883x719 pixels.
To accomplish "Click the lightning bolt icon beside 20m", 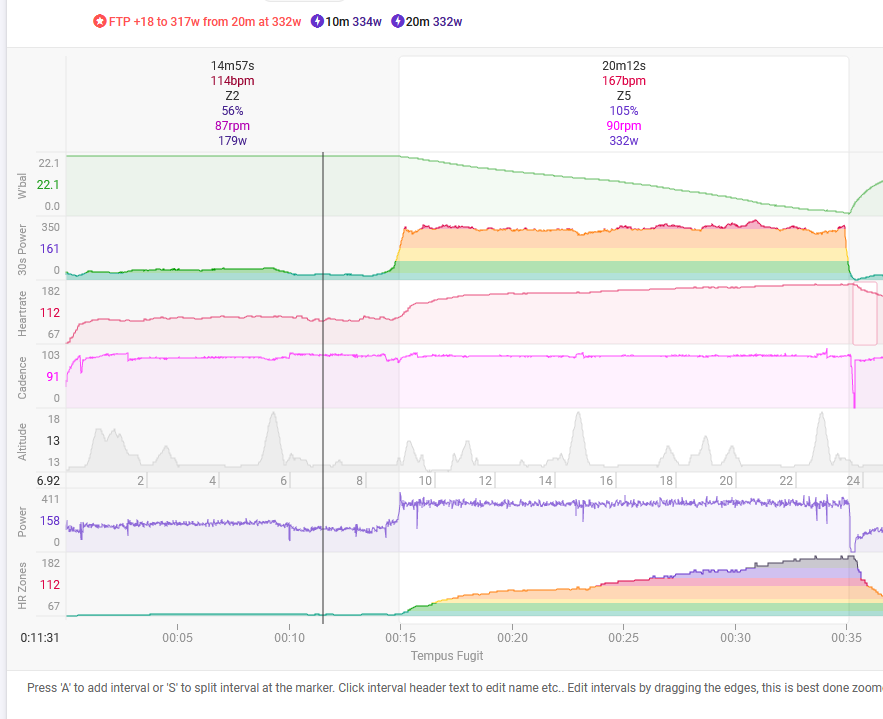I will click(x=398, y=21).
